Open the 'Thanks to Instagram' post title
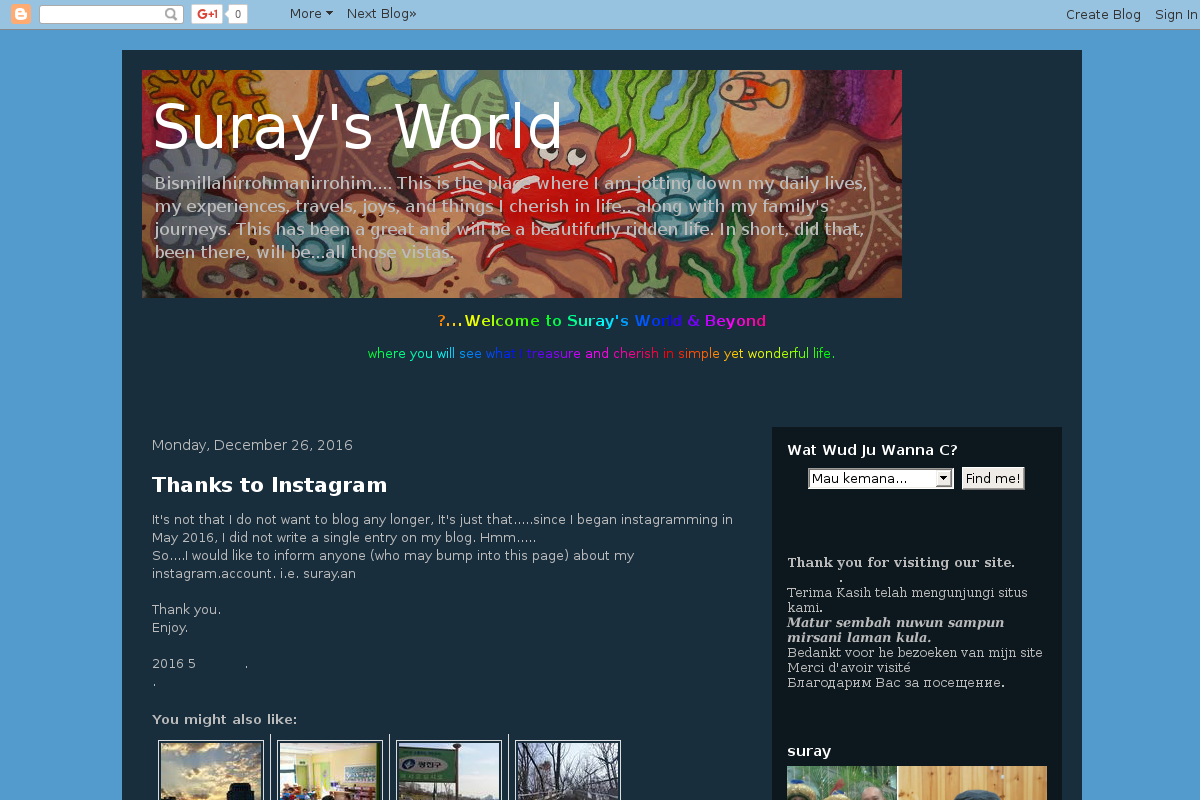The width and height of the screenshot is (1200, 800). 269,485
